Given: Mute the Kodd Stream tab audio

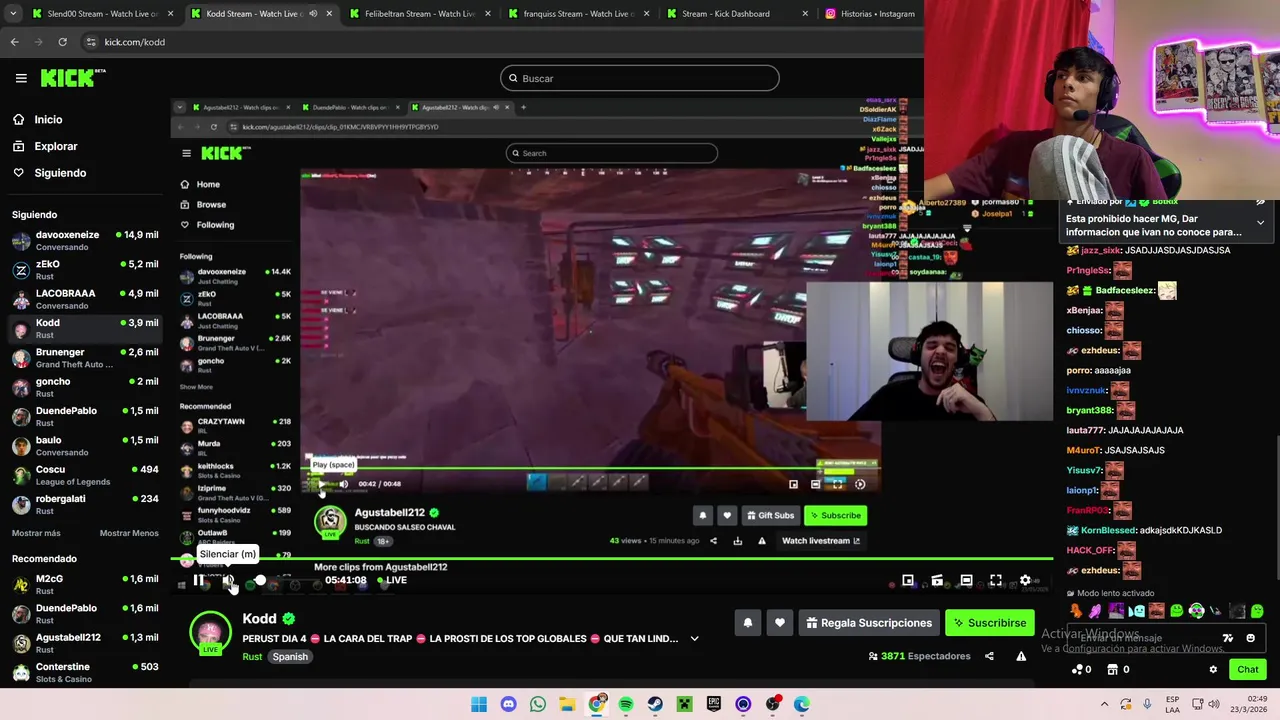Looking at the screenshot, I should pyautogui.click(x=313, y=14).
